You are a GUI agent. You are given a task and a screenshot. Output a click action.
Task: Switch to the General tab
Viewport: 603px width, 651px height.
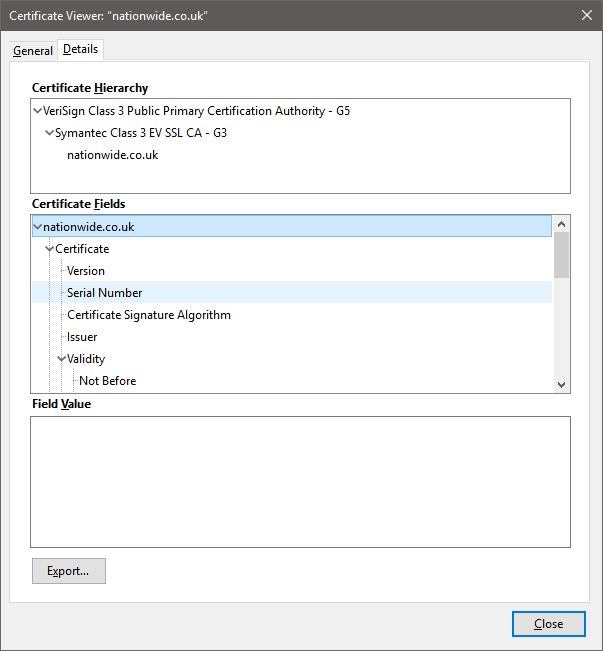33,51
